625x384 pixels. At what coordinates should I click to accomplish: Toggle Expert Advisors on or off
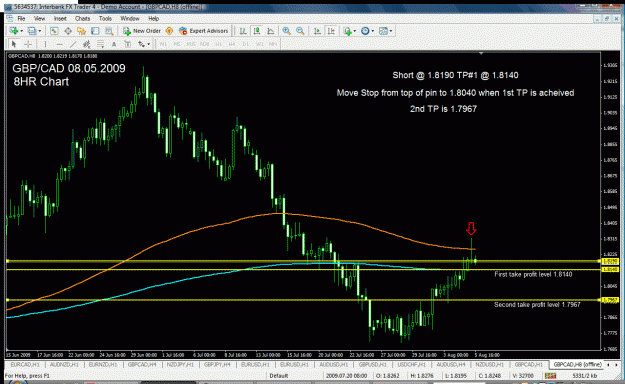(x=203, y=31)
